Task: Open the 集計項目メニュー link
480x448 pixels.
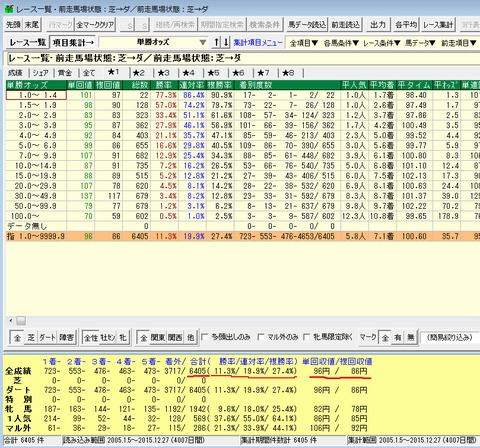Action: click(258, 43)
